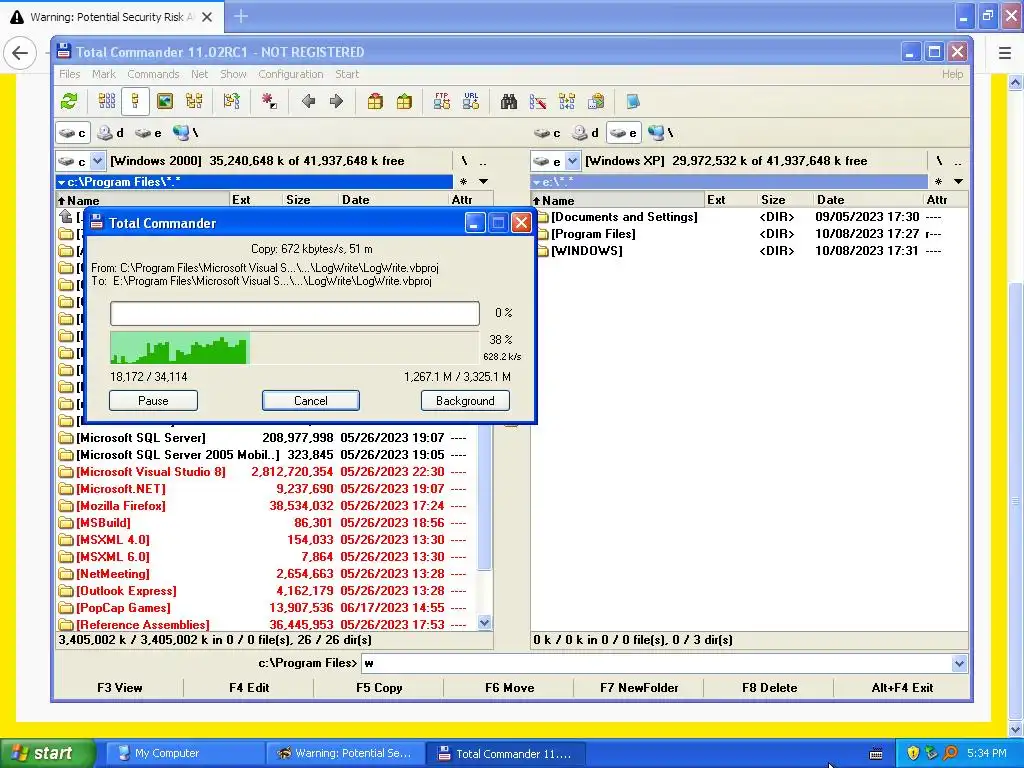1024x768 pixels.
Task: Open the Help menu
Action: pyautogui.click(x=952, y=74)
